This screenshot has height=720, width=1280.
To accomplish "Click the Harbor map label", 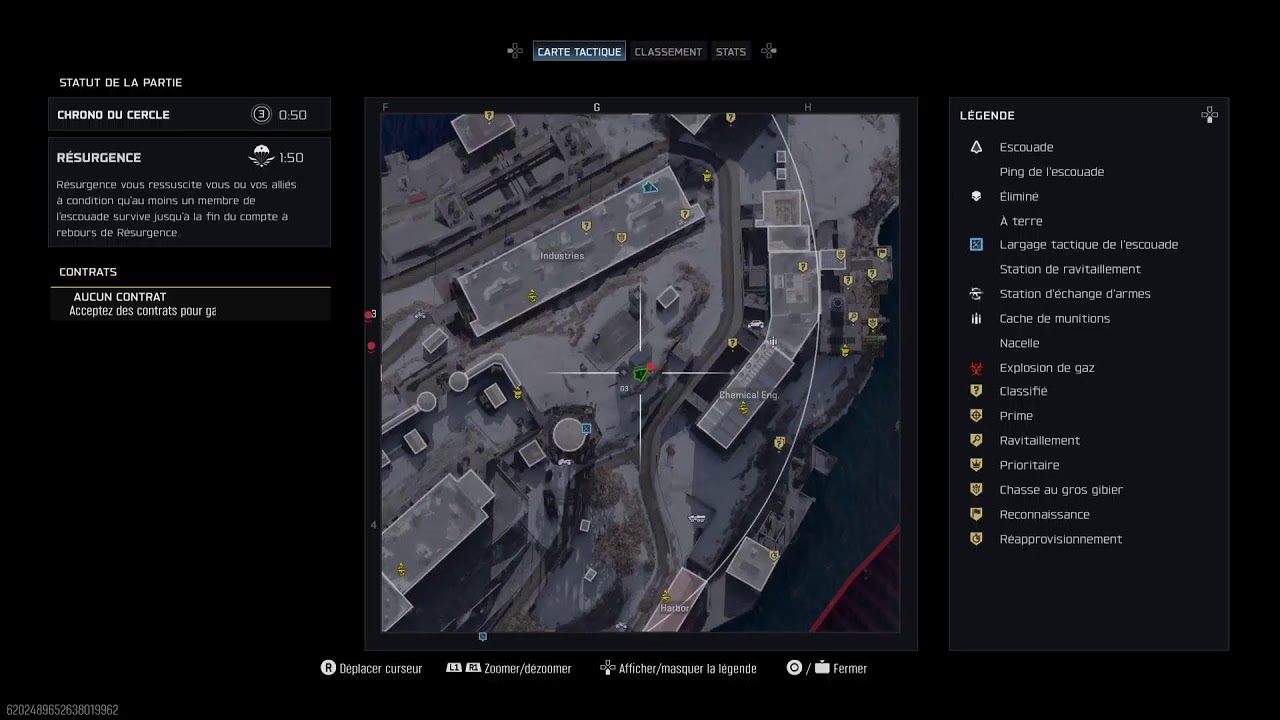I will 675,608.
